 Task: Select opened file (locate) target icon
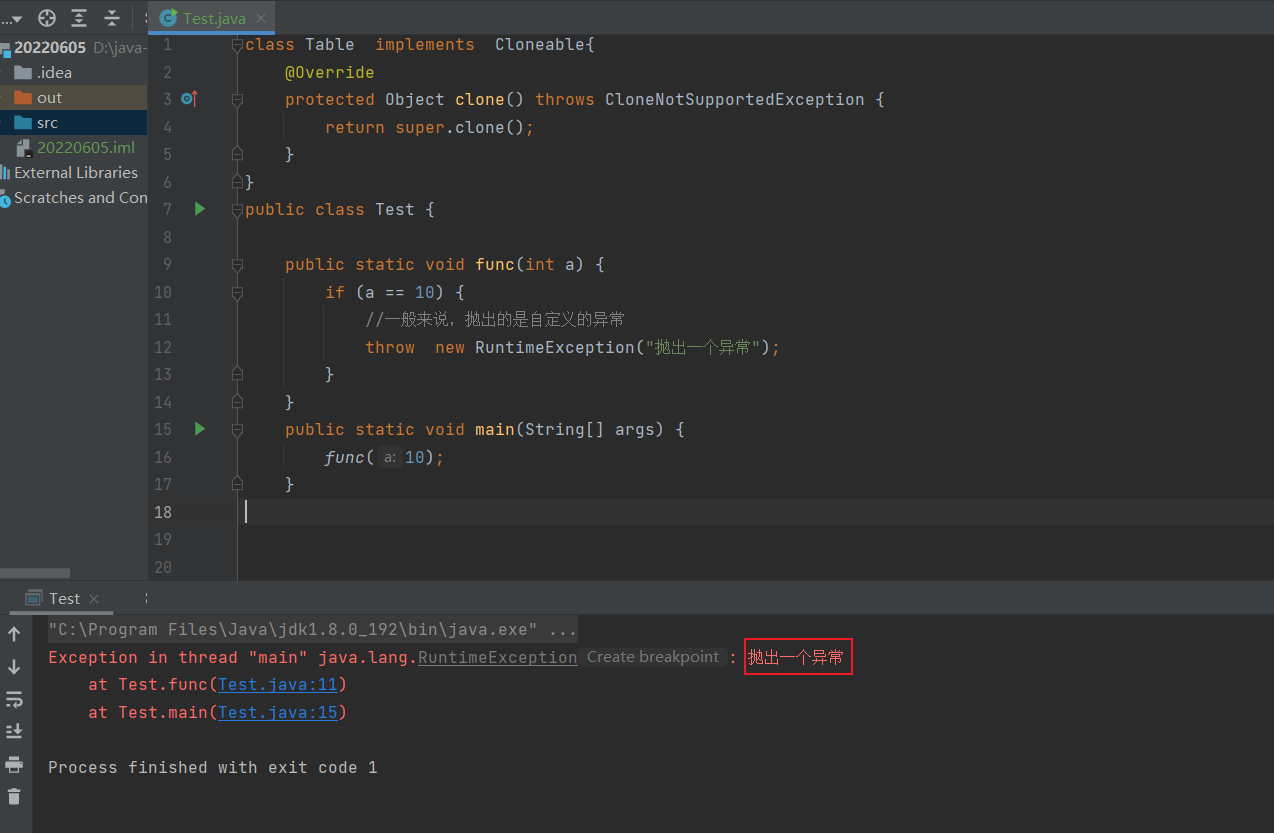47,18
